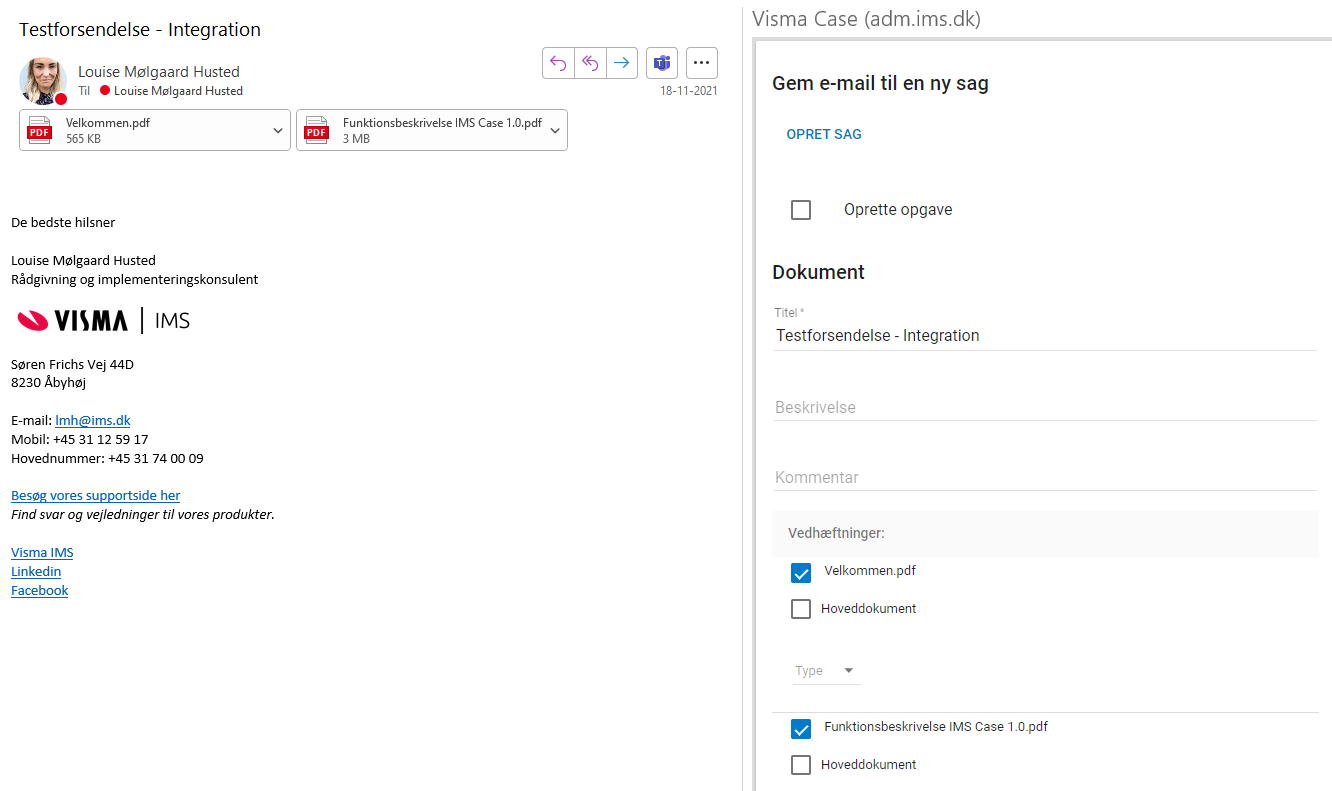Forward the email using forward arrow

[x=622, y=63]
